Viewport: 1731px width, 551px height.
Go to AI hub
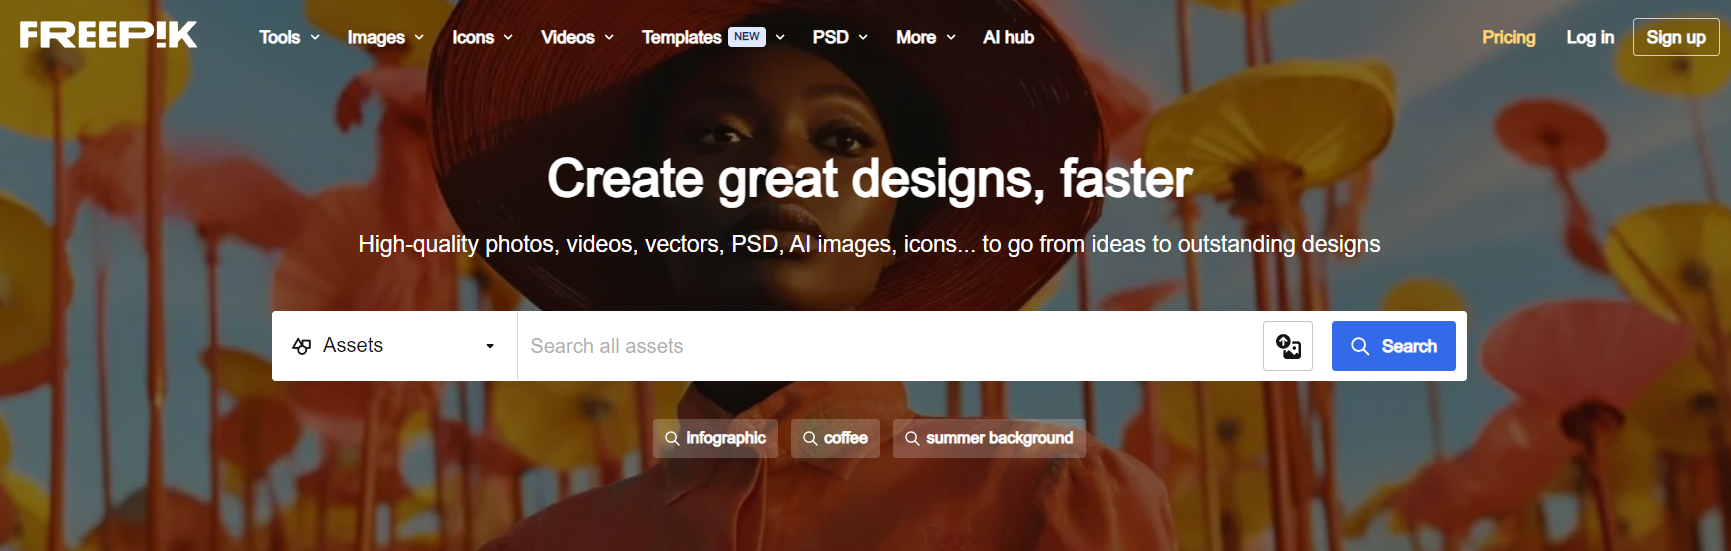(1008, 37)
